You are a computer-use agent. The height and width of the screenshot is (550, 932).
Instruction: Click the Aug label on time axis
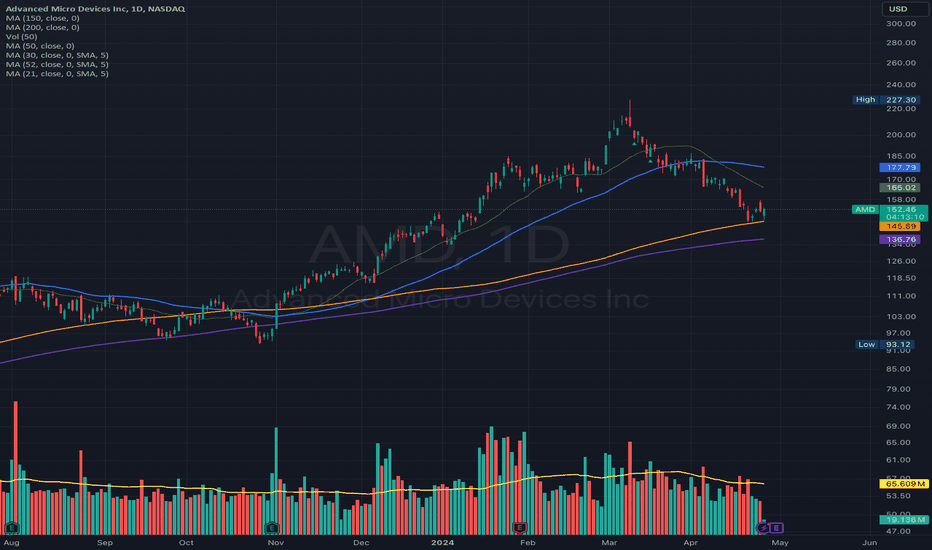(11, 542)
